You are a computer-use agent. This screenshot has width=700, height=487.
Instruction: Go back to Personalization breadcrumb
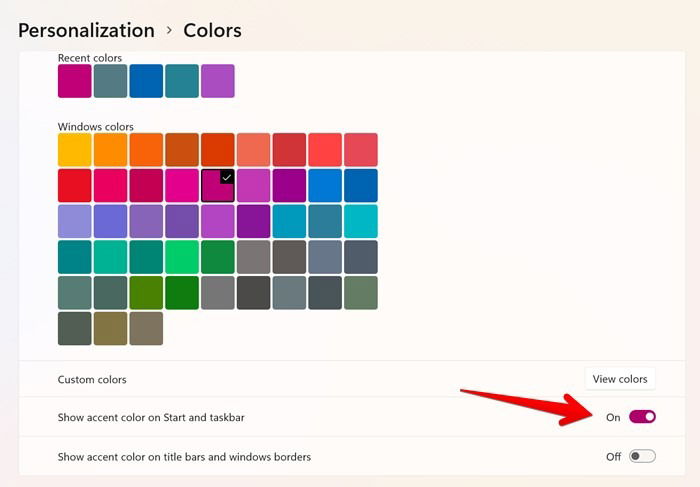pos(86,30)
